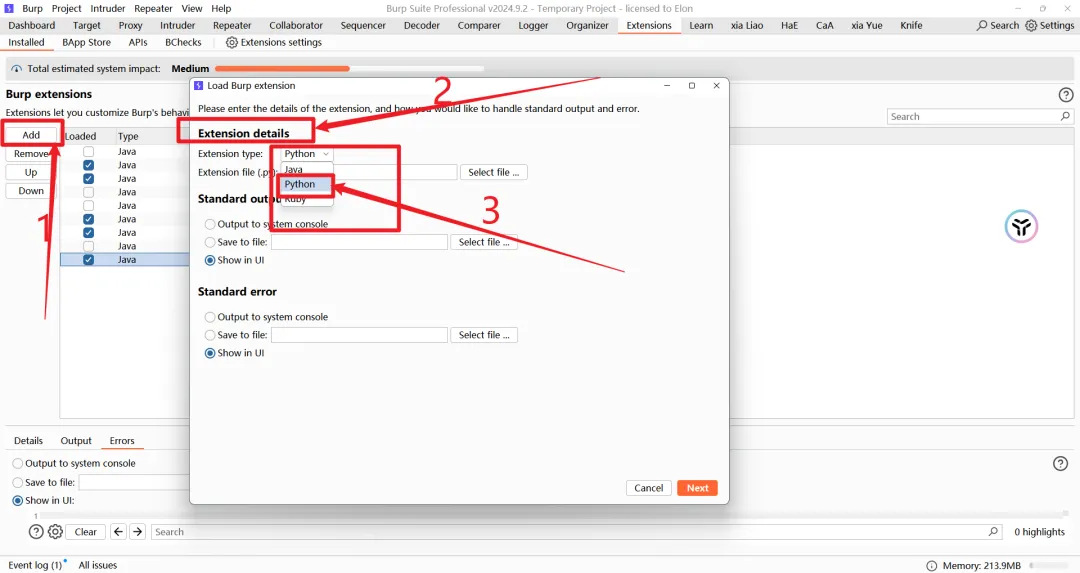Screen dimensions: 1080x573
Task: Click 'Select file ...' under Standard error
Action: click(x=484, y=335)
